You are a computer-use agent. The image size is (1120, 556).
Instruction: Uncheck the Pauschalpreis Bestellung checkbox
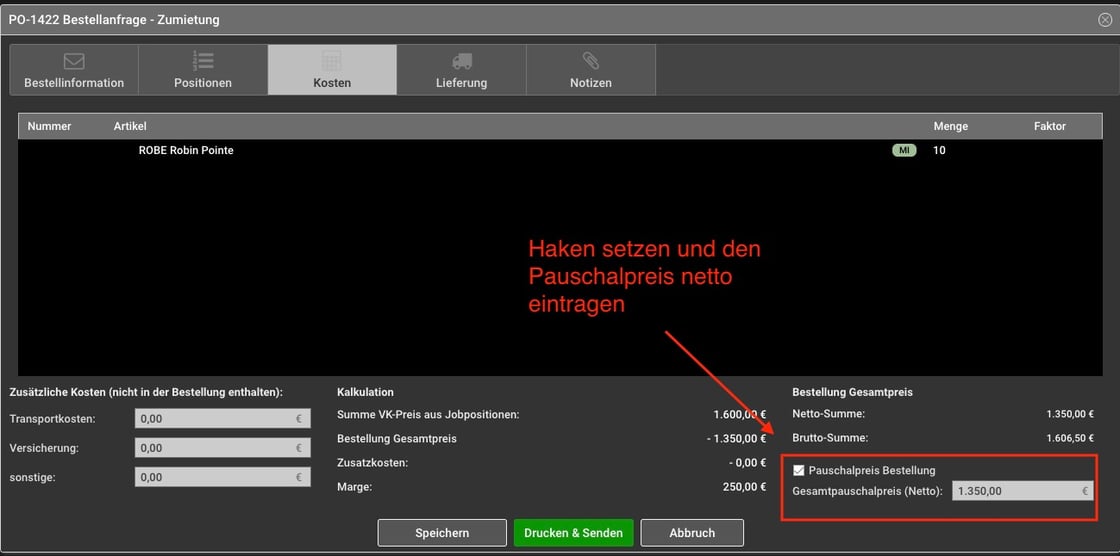click(x=799, y=470)
